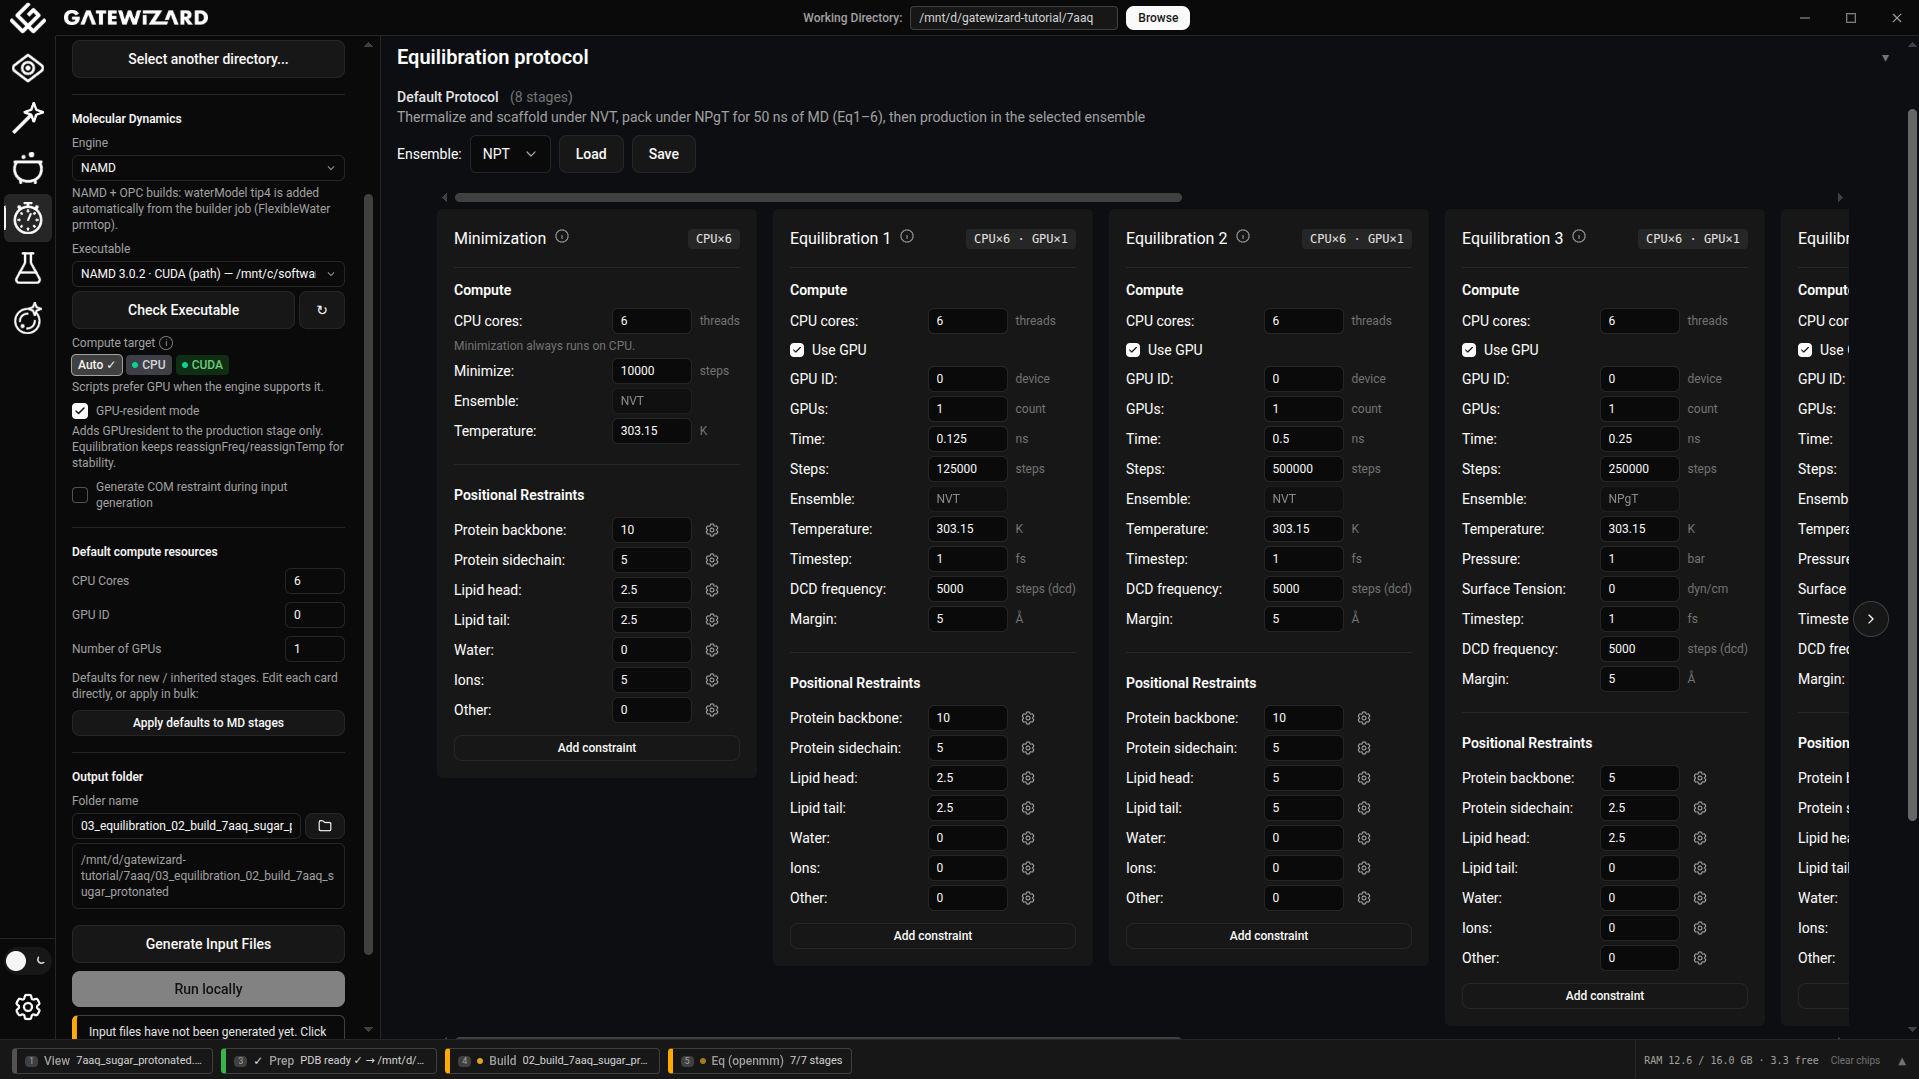Open the builder pot icon in sidebar
Image resolution: width=1919 pixels, height=1079 pixels.
pos(28,168)
